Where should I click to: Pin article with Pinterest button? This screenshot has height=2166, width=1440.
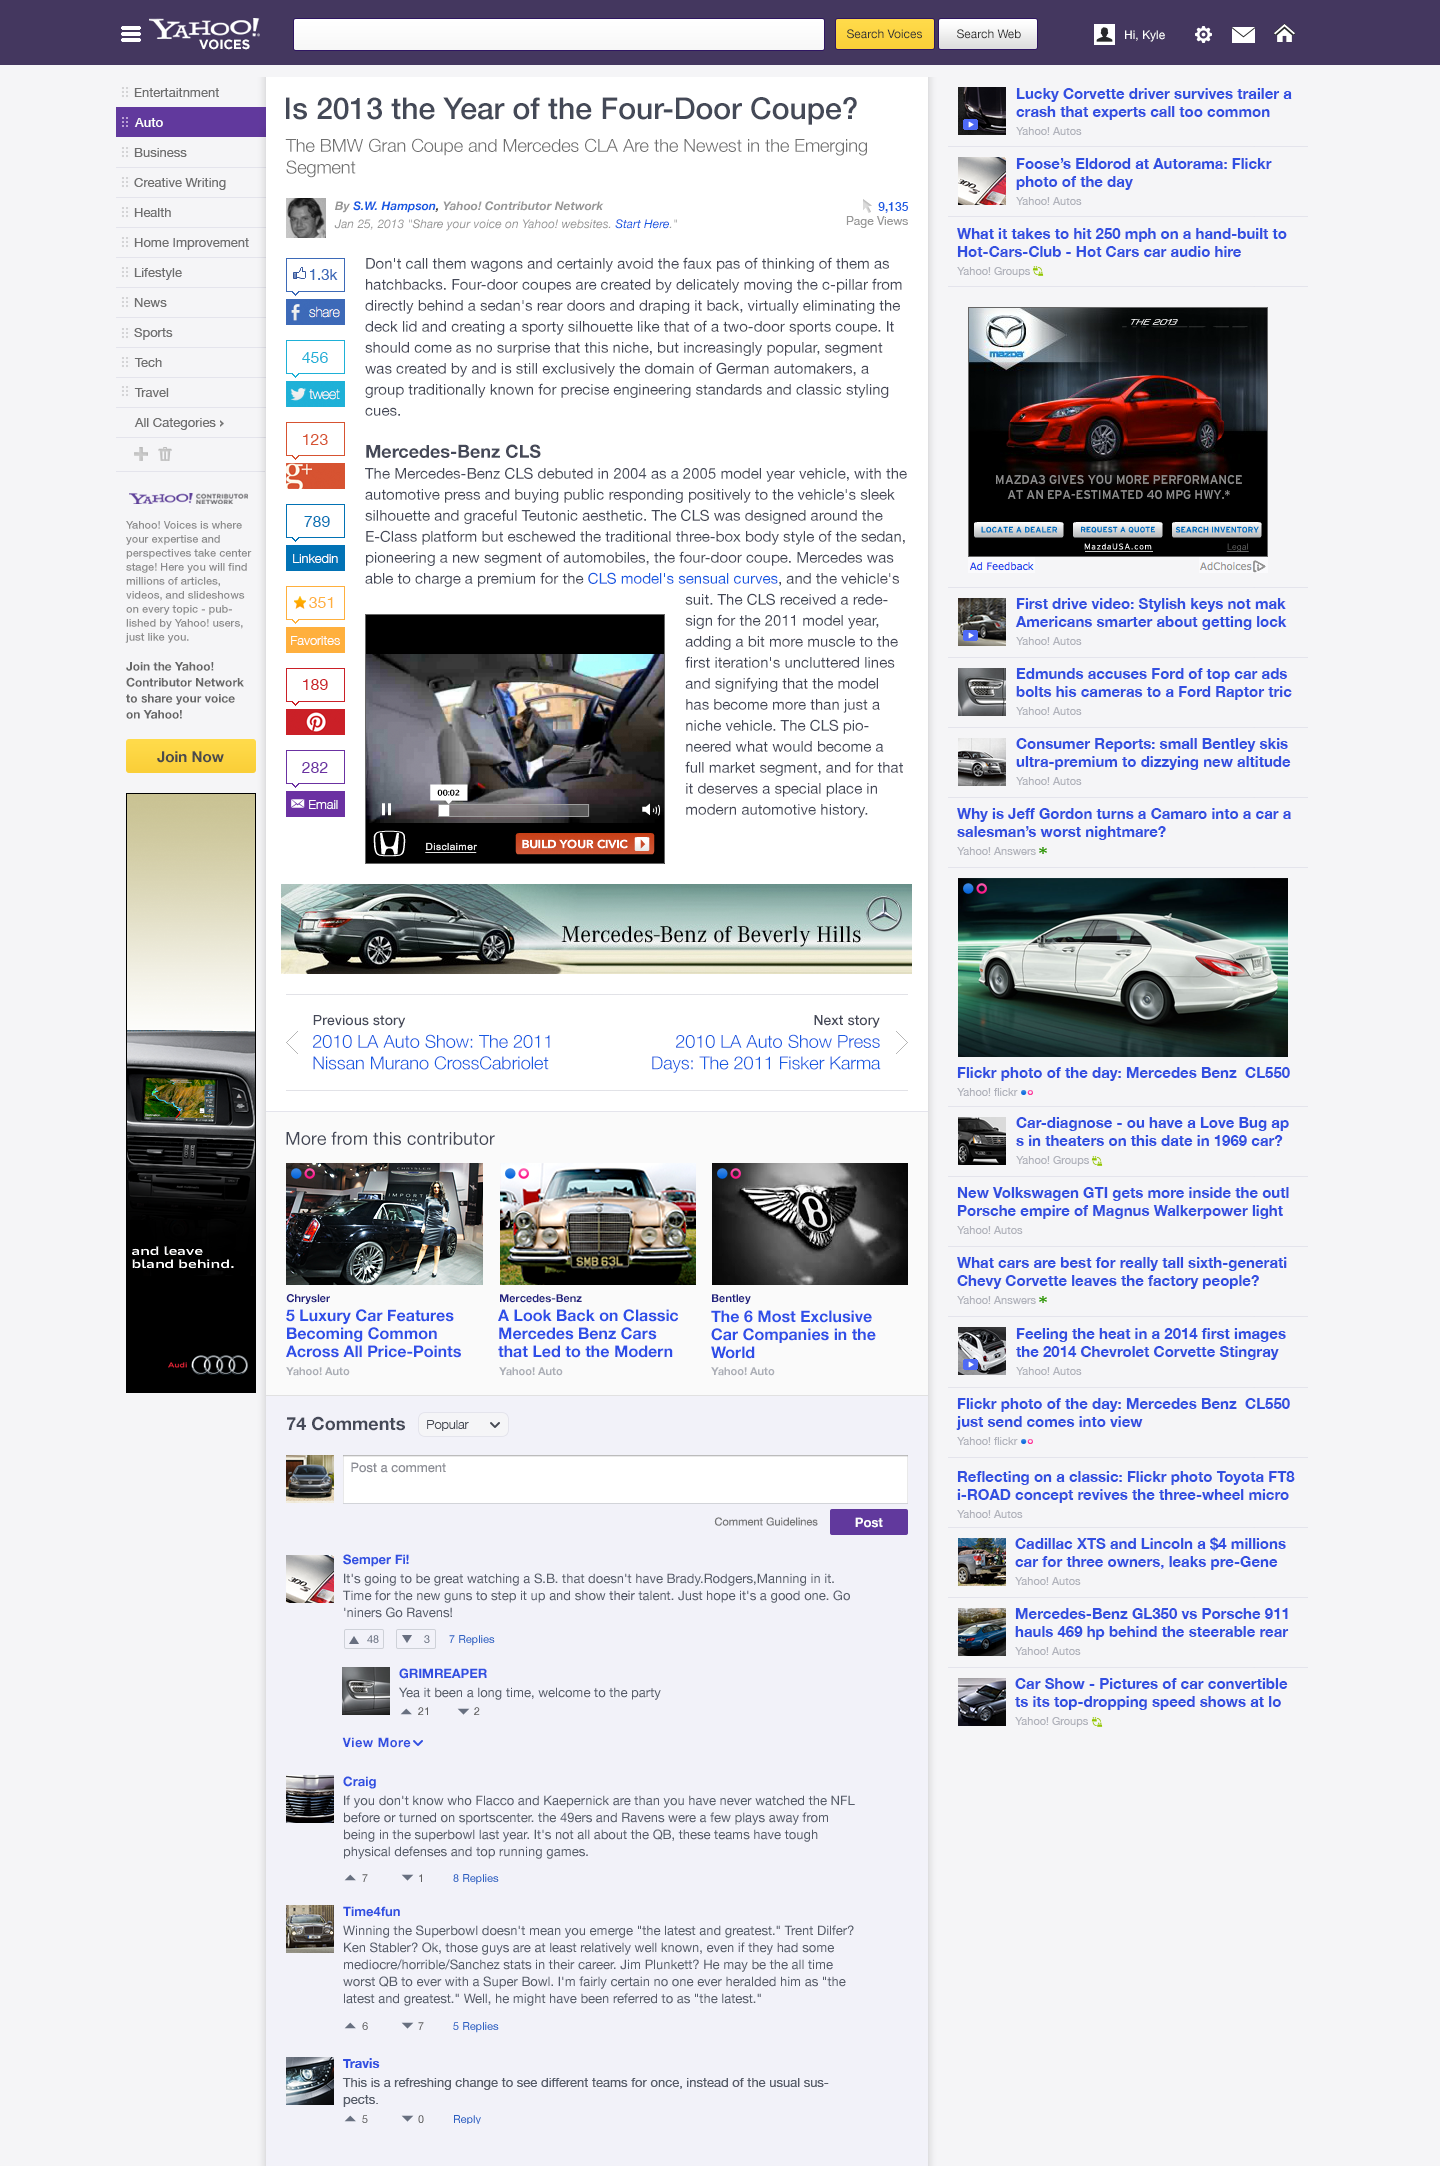tap(315, 722)
